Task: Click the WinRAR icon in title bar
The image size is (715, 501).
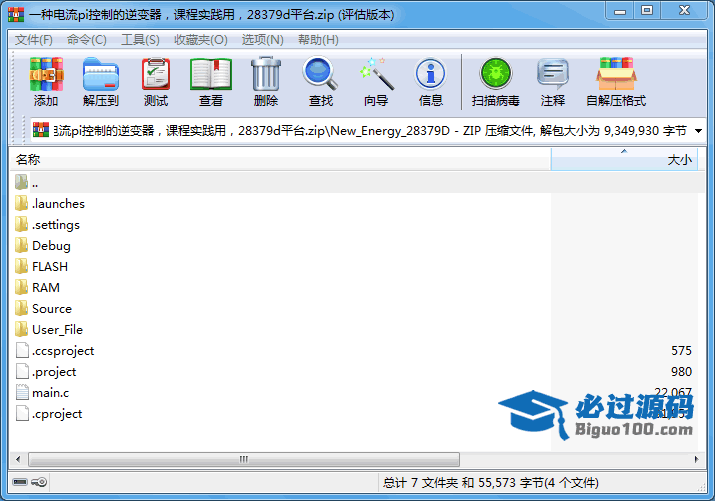Action: (16, 14)
